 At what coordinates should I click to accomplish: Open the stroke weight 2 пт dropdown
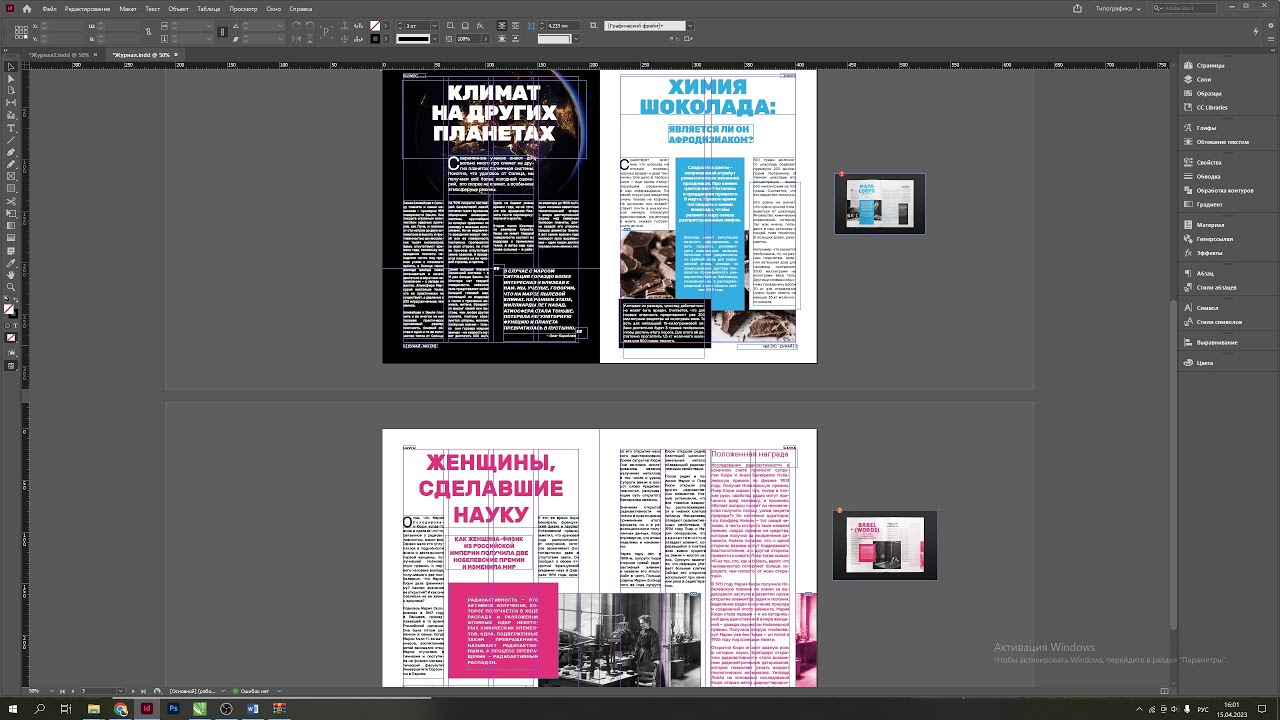tap(435, 25)
